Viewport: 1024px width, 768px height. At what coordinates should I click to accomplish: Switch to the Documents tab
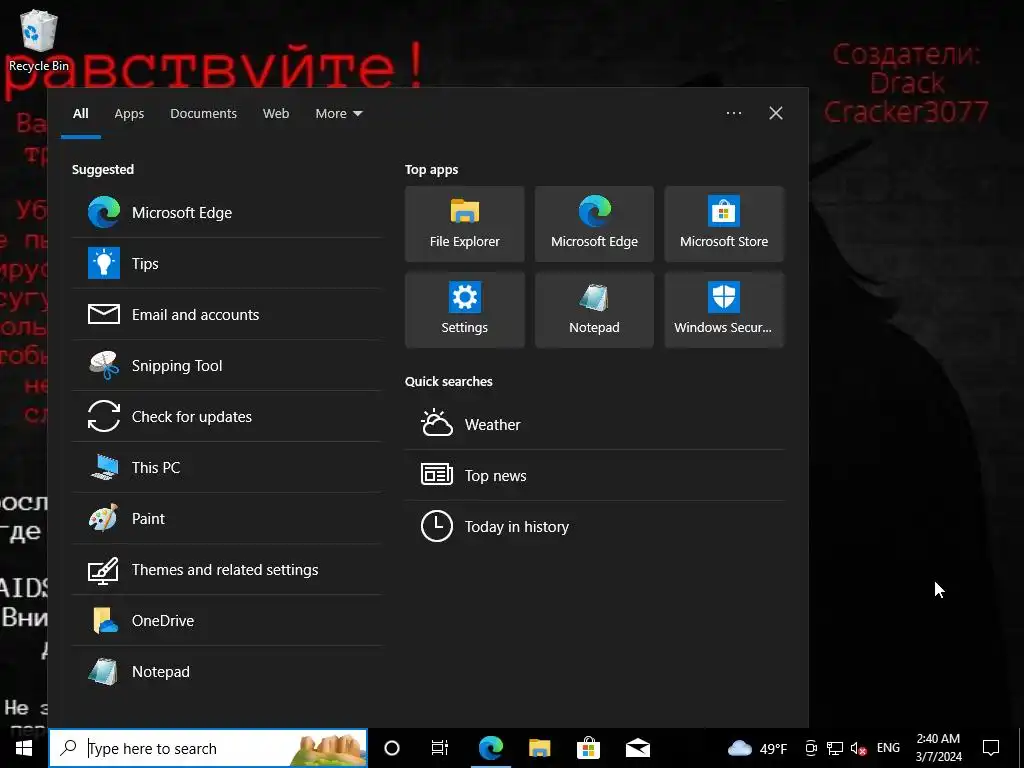pos(203,114)
